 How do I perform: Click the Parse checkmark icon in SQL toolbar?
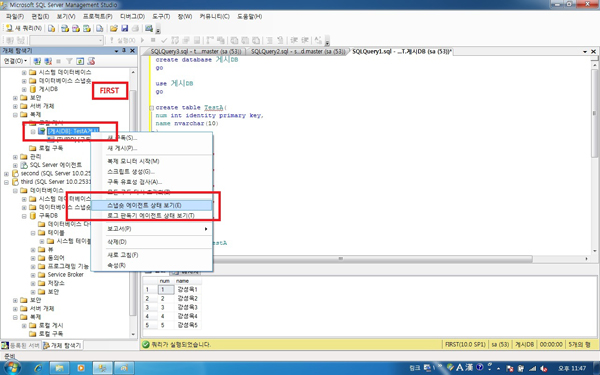pyautogui.click(x=164, y=40)
